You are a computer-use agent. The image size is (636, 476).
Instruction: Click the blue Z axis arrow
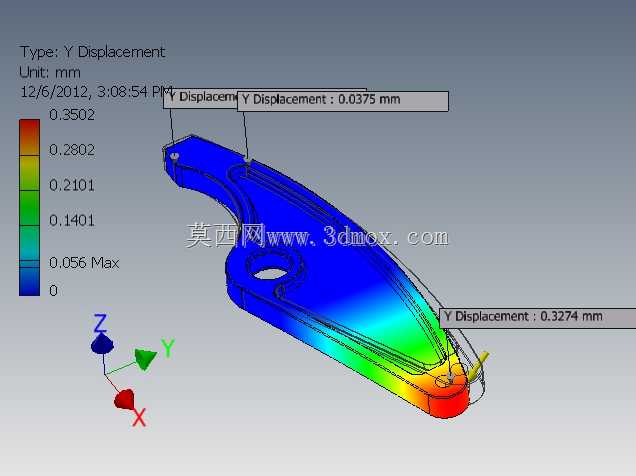[x=102, y=344]
